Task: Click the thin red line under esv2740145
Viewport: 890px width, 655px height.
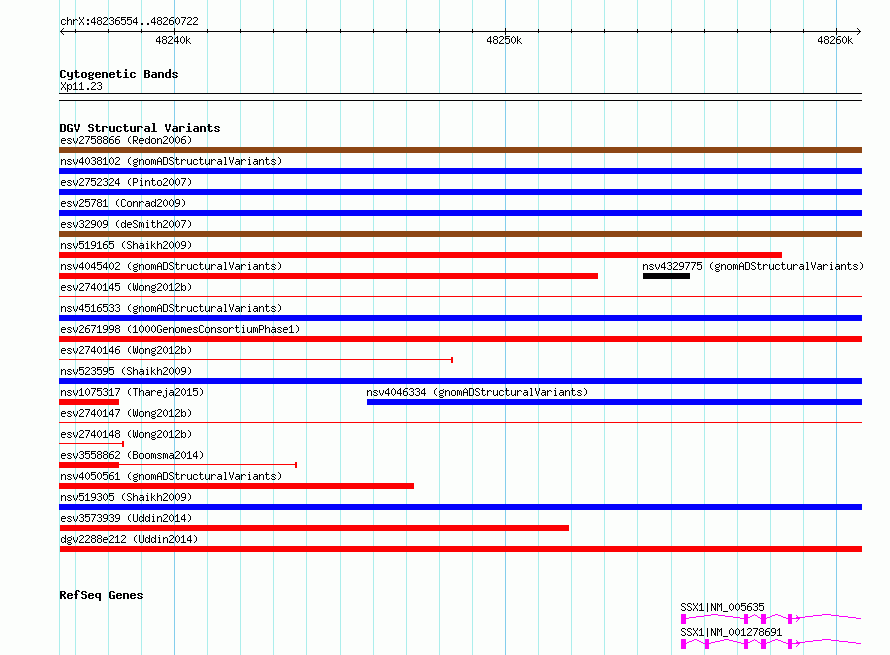Action: (x=460, y=296)
